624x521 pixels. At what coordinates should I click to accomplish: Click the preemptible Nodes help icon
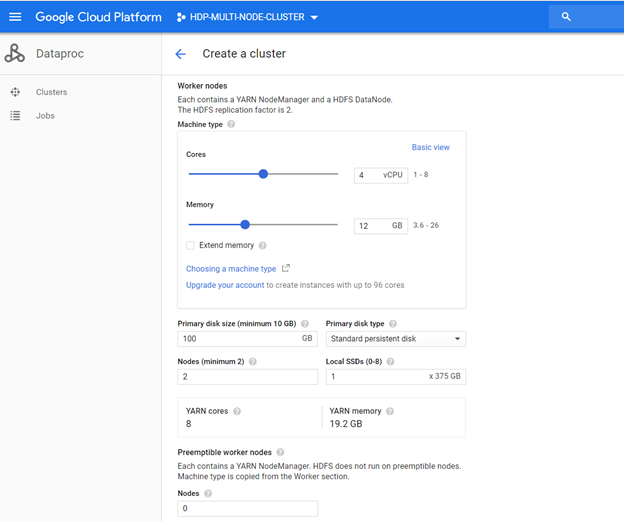point(208,494)
